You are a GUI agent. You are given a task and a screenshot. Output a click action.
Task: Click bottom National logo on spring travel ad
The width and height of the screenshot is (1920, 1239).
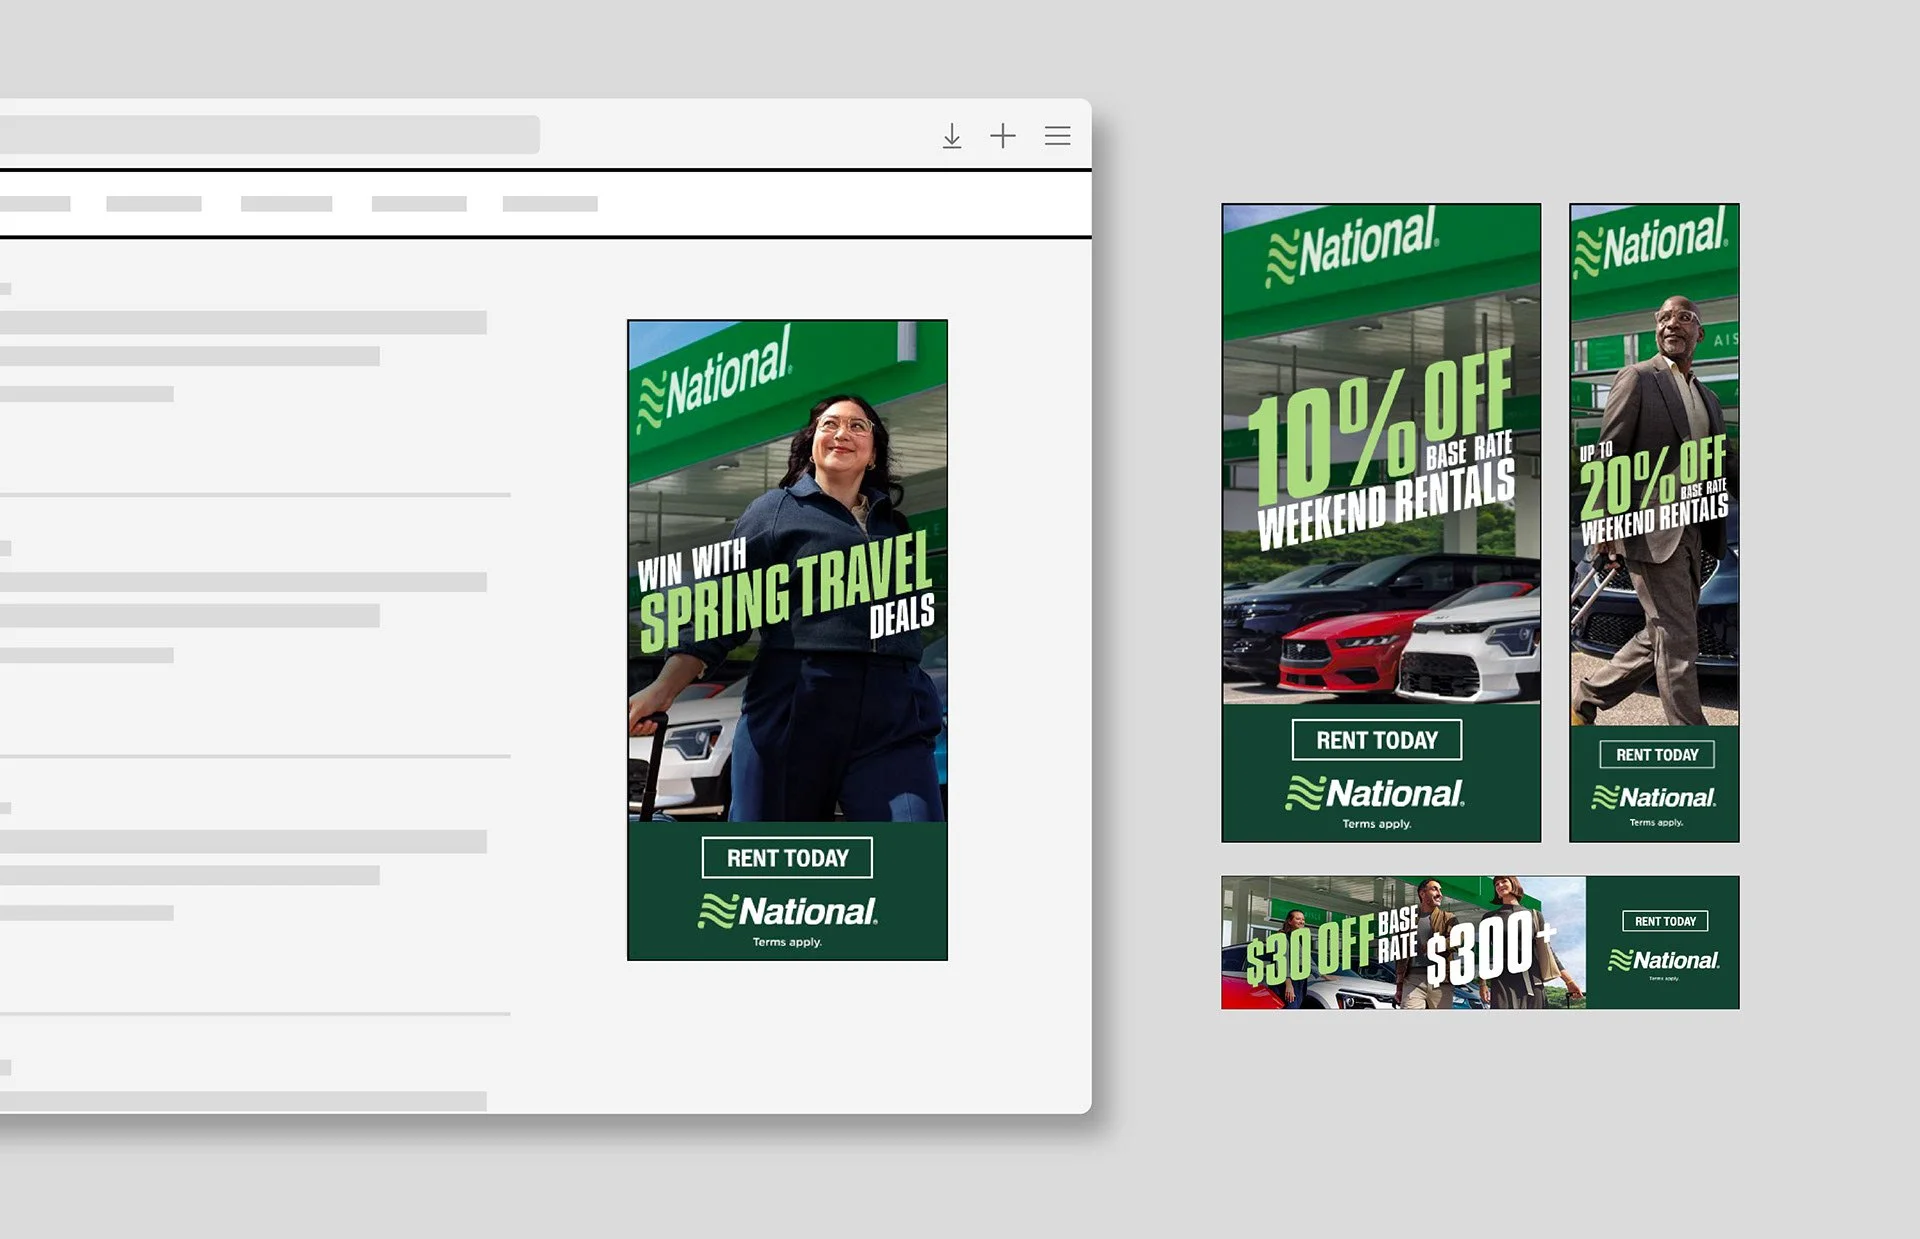[787, 911]
